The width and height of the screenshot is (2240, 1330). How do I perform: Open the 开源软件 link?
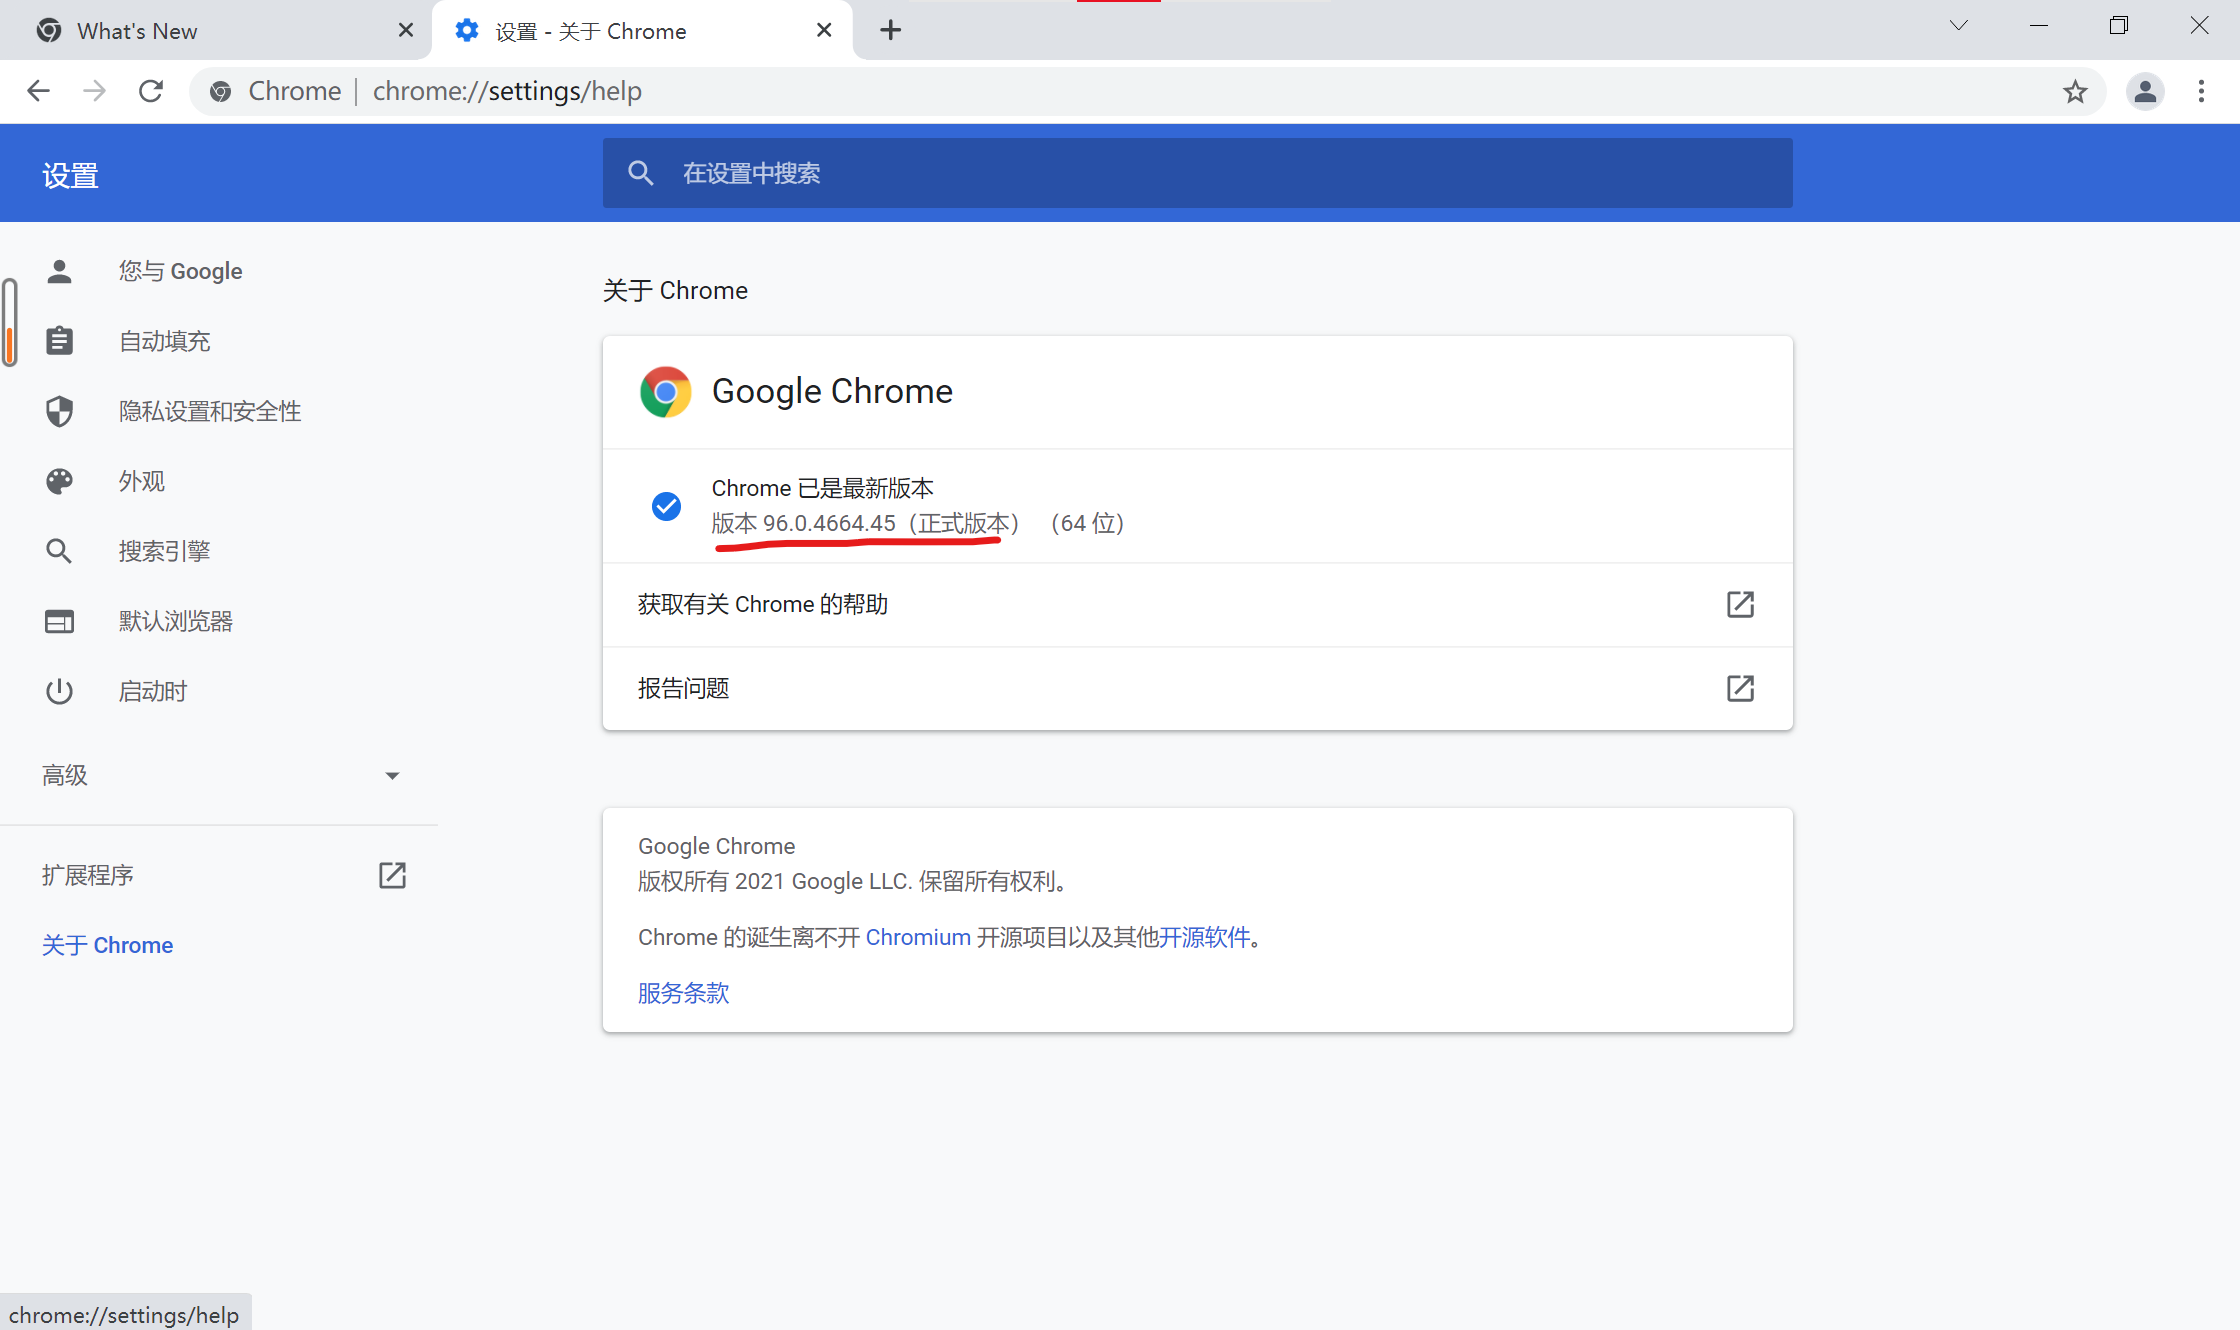(x=1205, y=937)
